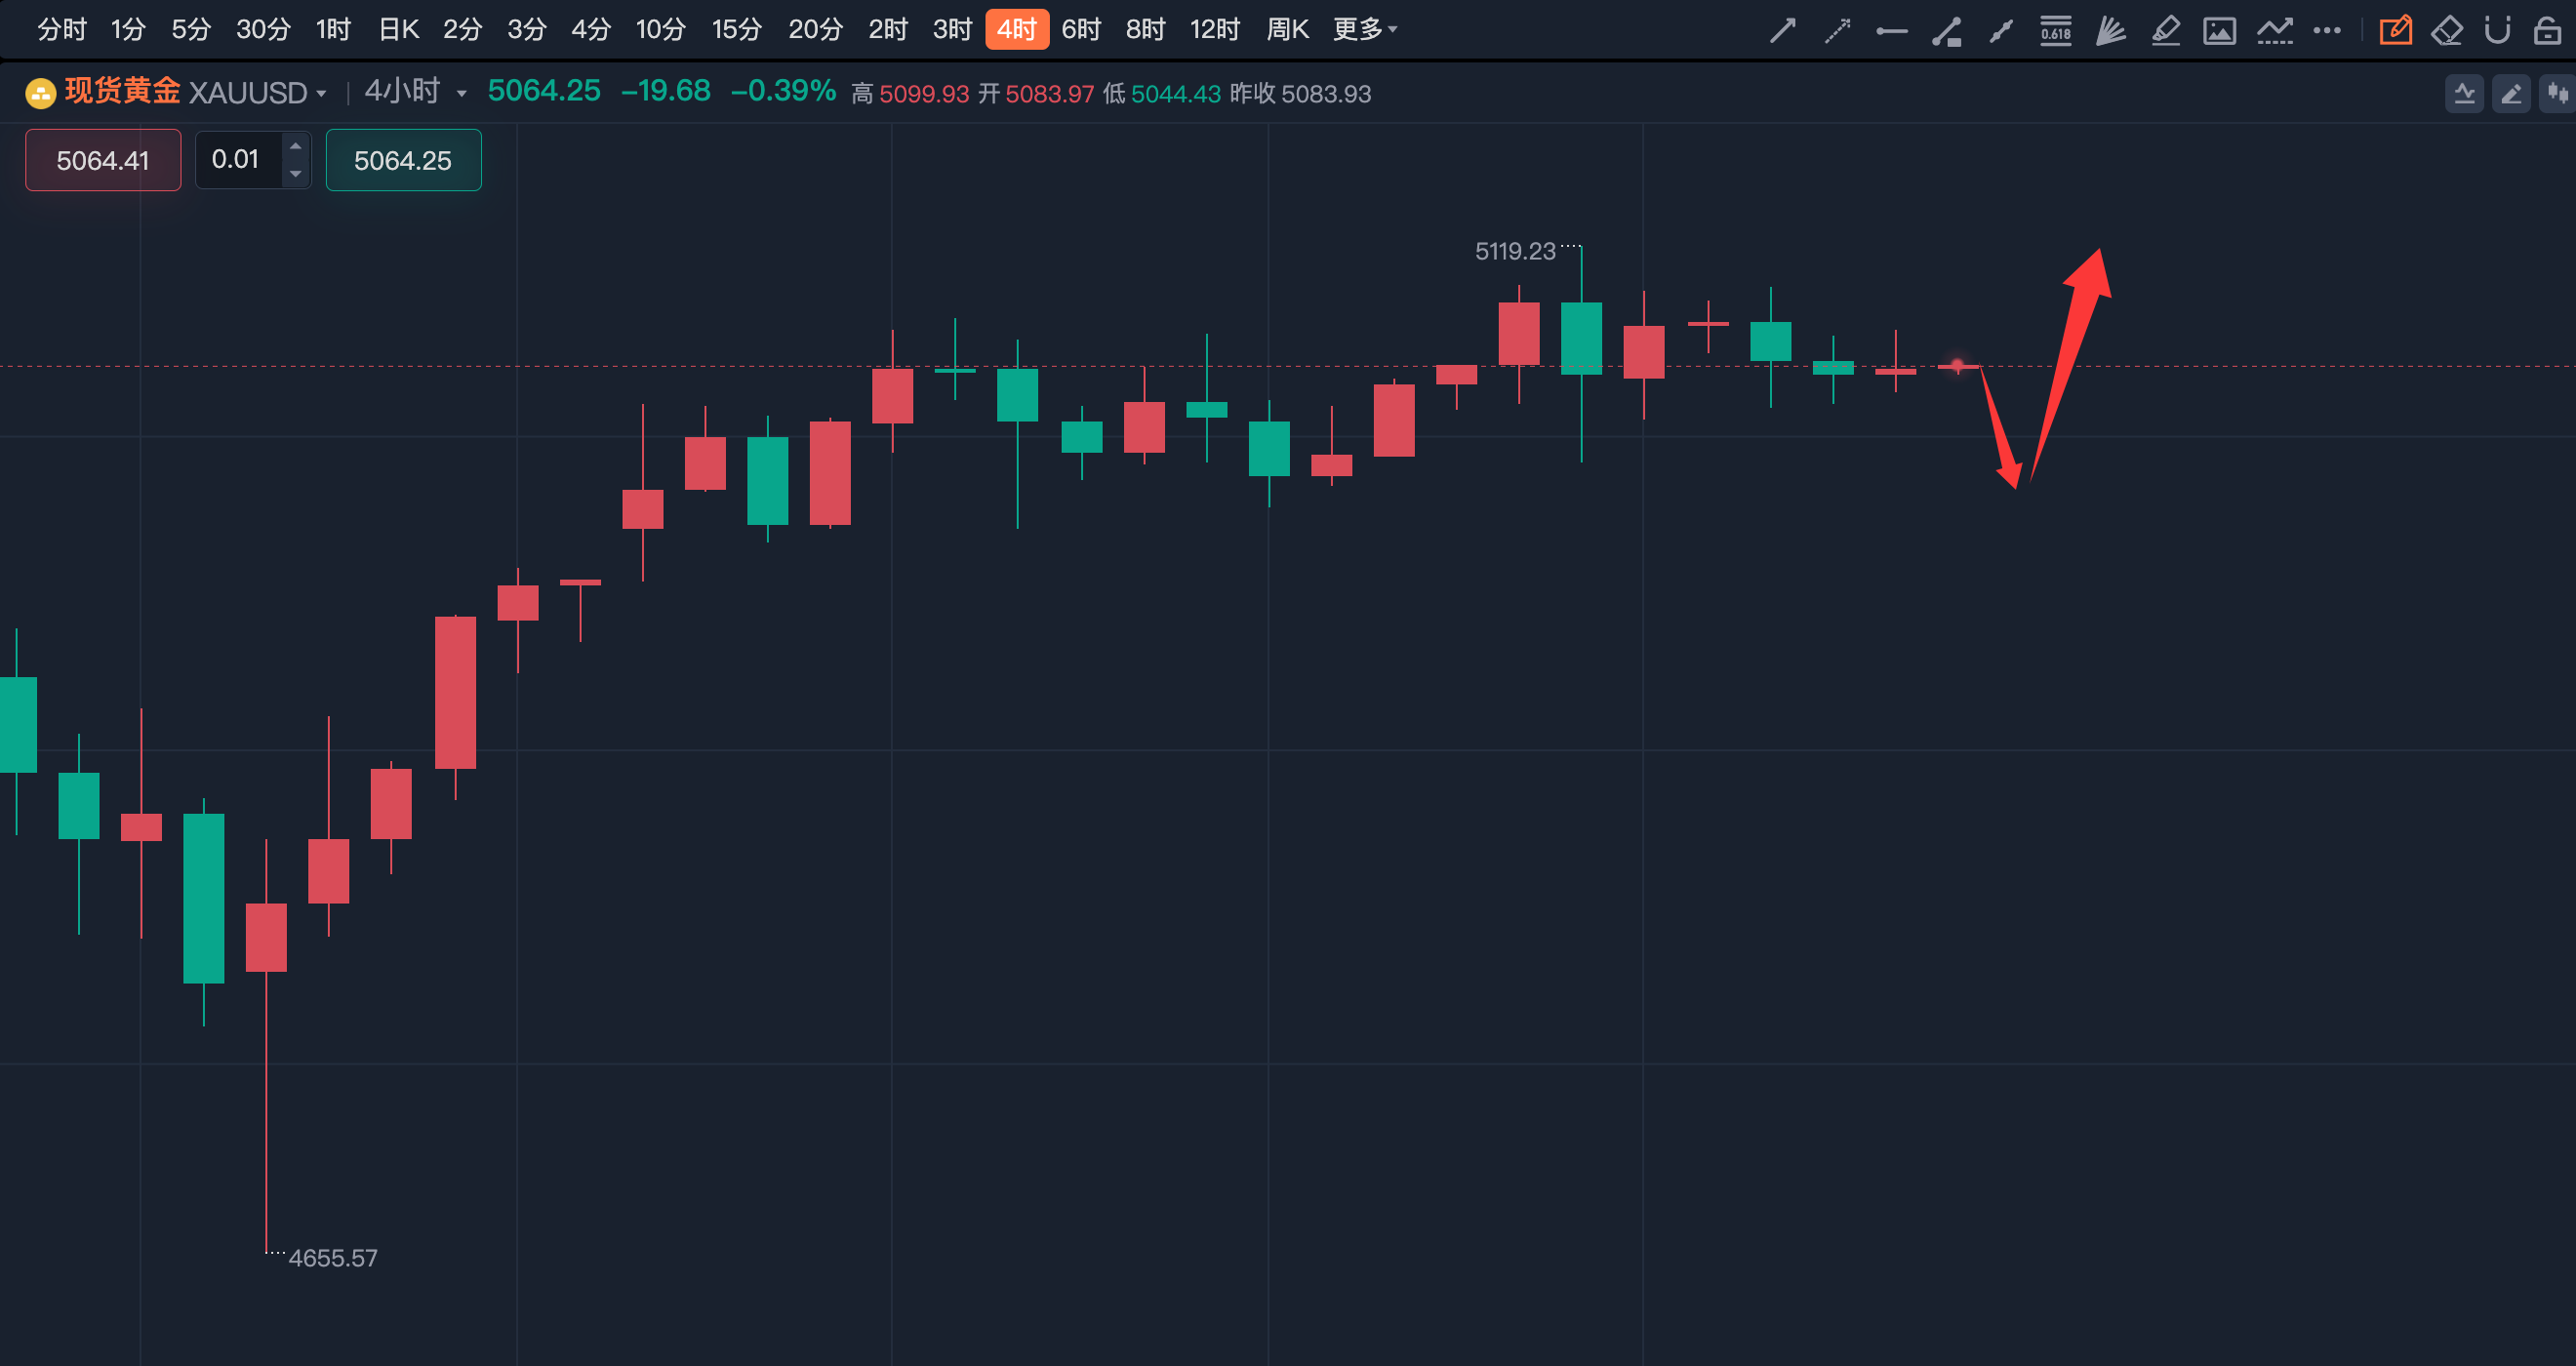Image resolution: width=2576 pixels, height=1366 pixels.
Task: Toggle the orange drawing edit mode
Action: [2395, 31]
